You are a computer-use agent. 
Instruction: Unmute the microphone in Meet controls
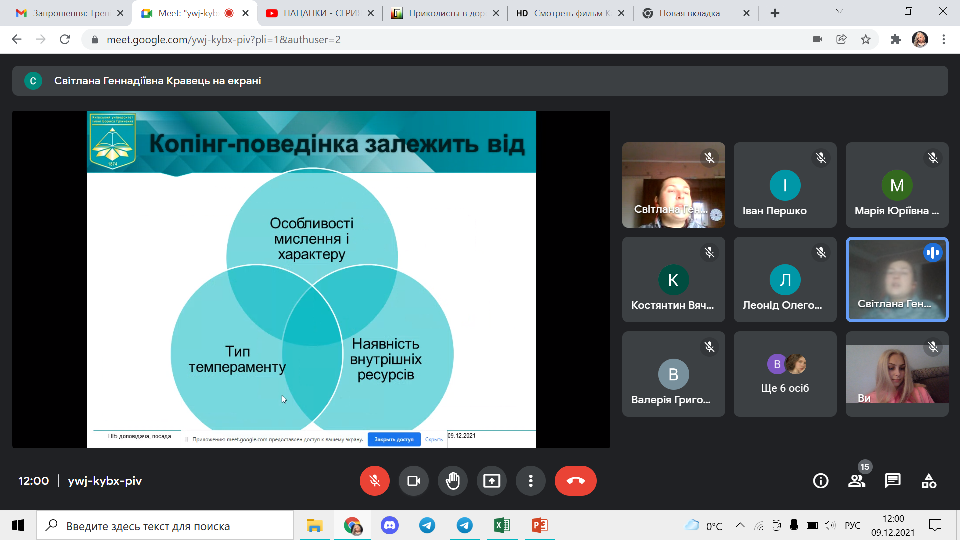tap(374, 480)
